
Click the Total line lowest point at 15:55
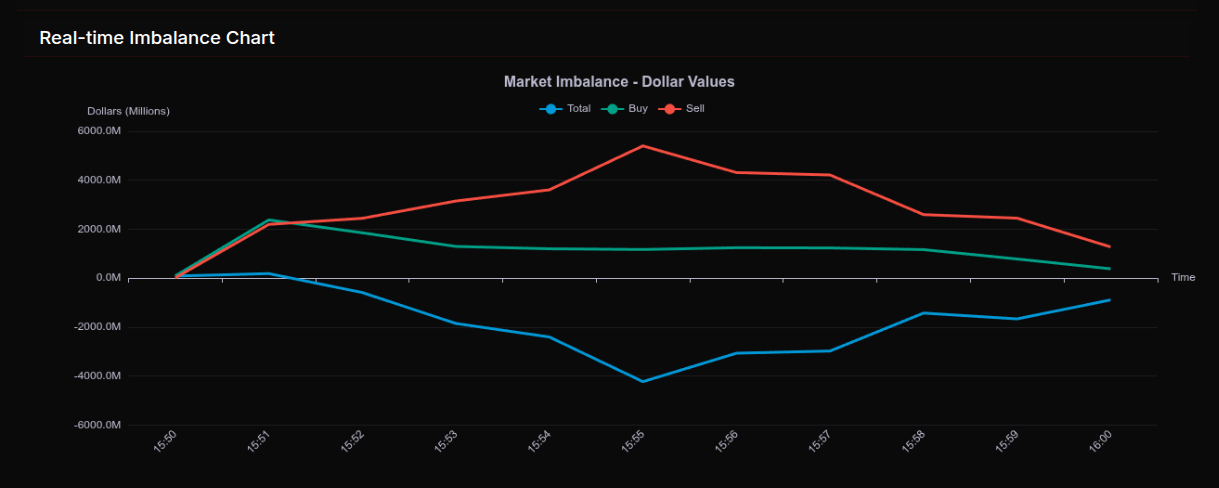click(x=643, y=381)
